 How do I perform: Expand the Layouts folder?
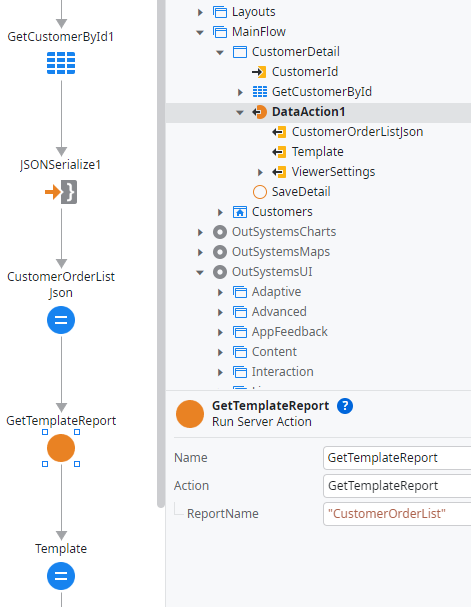(x=200, y=12)
